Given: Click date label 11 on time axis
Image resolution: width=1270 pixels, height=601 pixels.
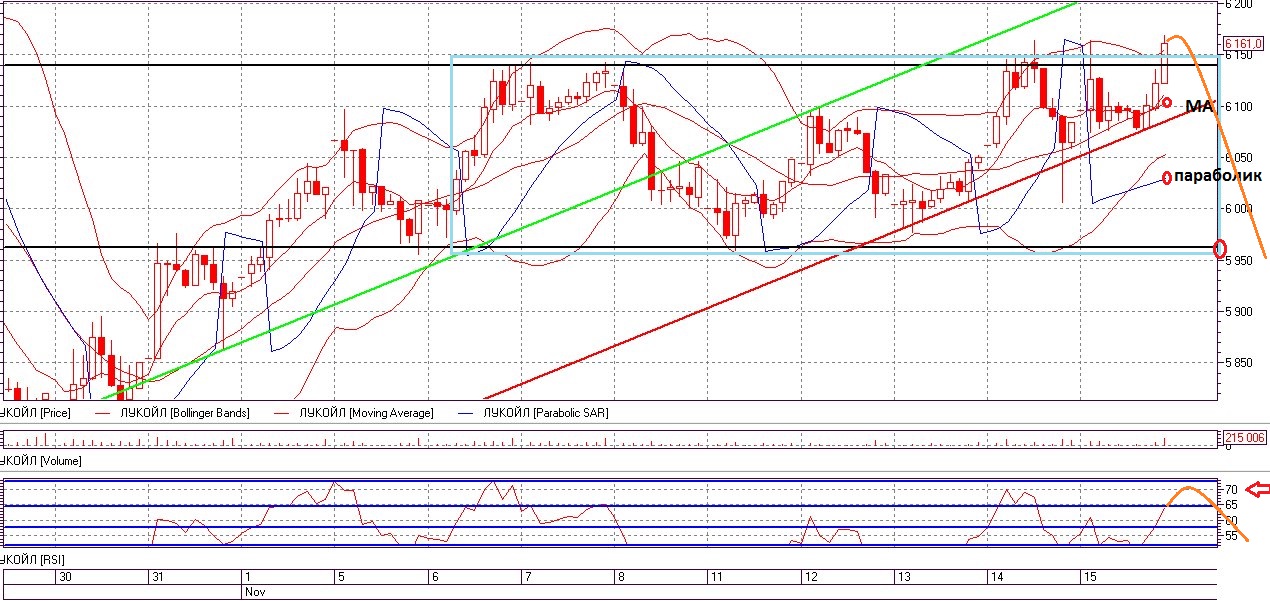Looking at the screenshot, I should tap(716, 577).
